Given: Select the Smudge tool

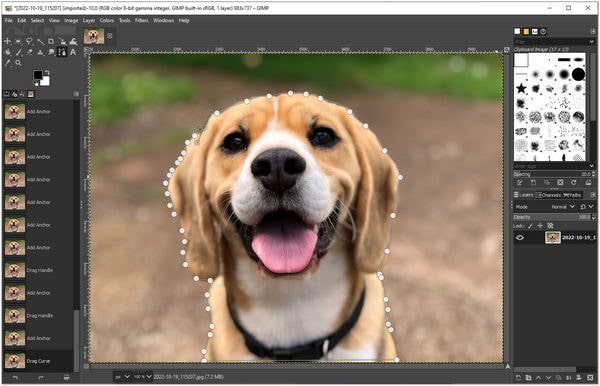Looking at the screenshot, I should tap(51, 52).
